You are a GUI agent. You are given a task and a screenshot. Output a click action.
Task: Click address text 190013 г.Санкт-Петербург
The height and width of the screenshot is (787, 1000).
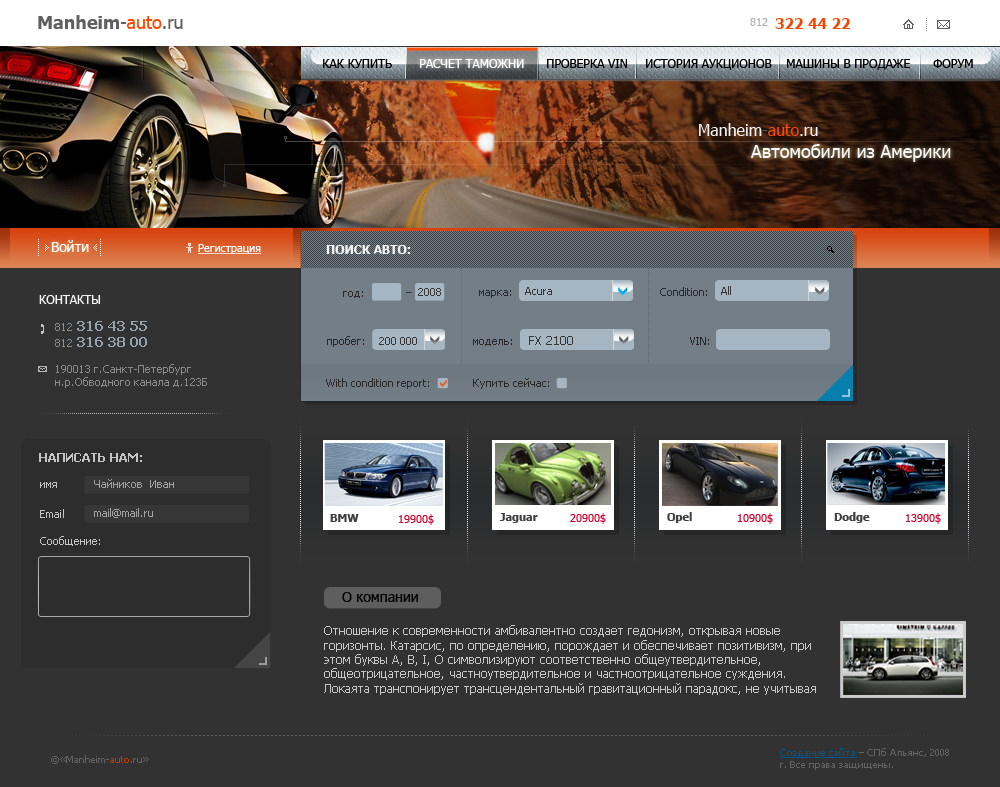122,369
